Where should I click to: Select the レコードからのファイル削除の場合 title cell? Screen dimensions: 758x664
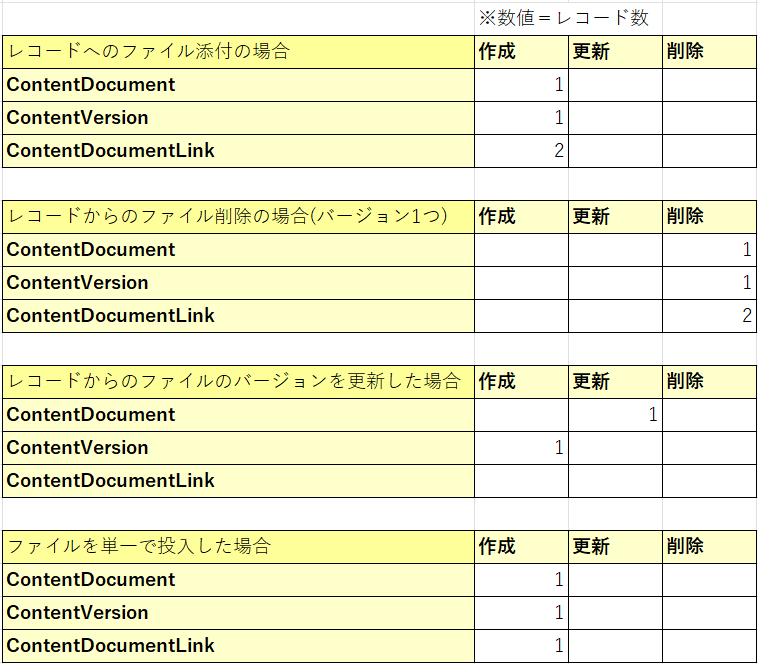(x=239, y=216)
